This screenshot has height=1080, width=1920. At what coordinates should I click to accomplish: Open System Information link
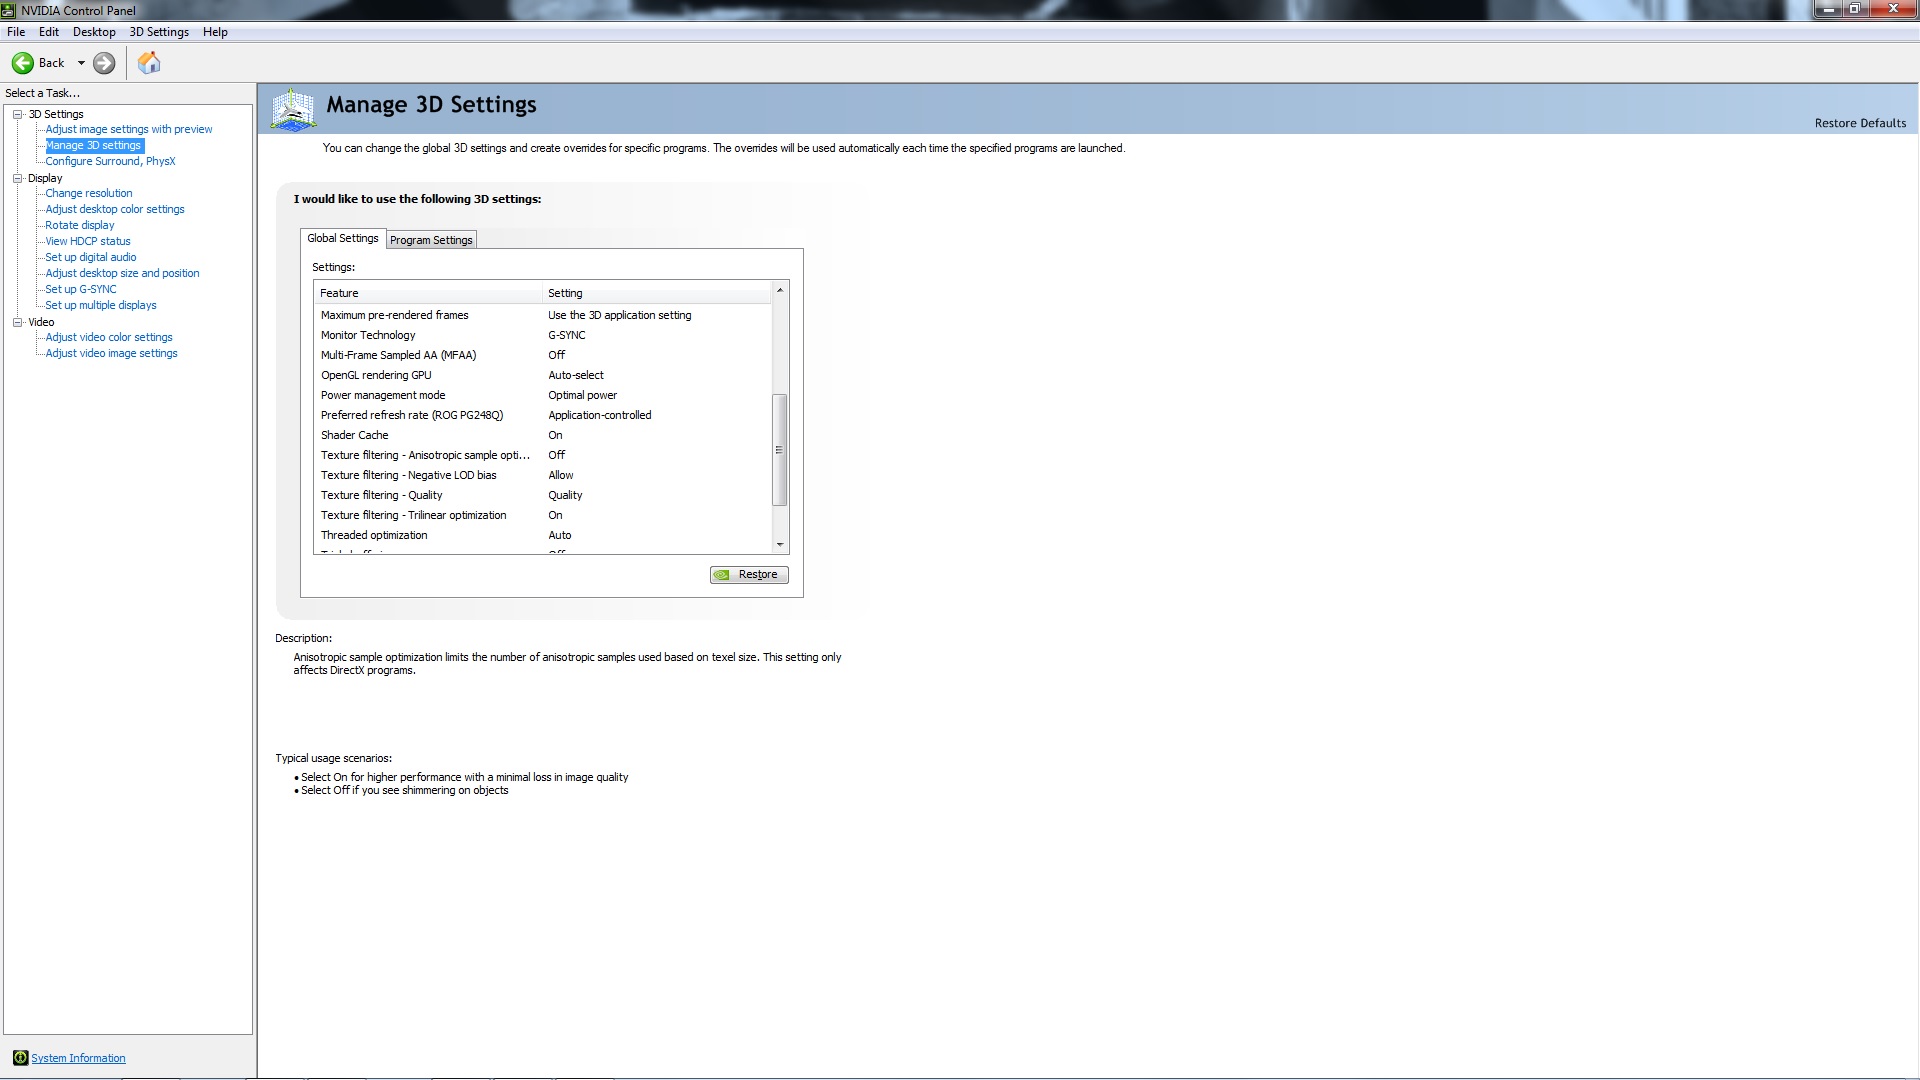78,1058
